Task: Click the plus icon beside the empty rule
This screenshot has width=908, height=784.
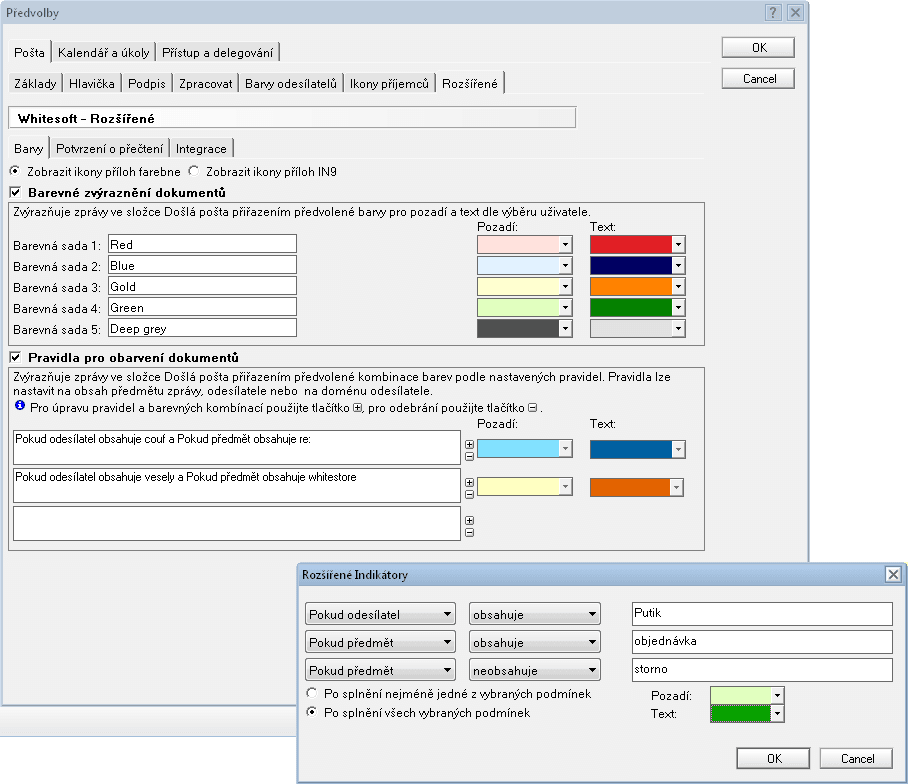Action: click(470, 520)
